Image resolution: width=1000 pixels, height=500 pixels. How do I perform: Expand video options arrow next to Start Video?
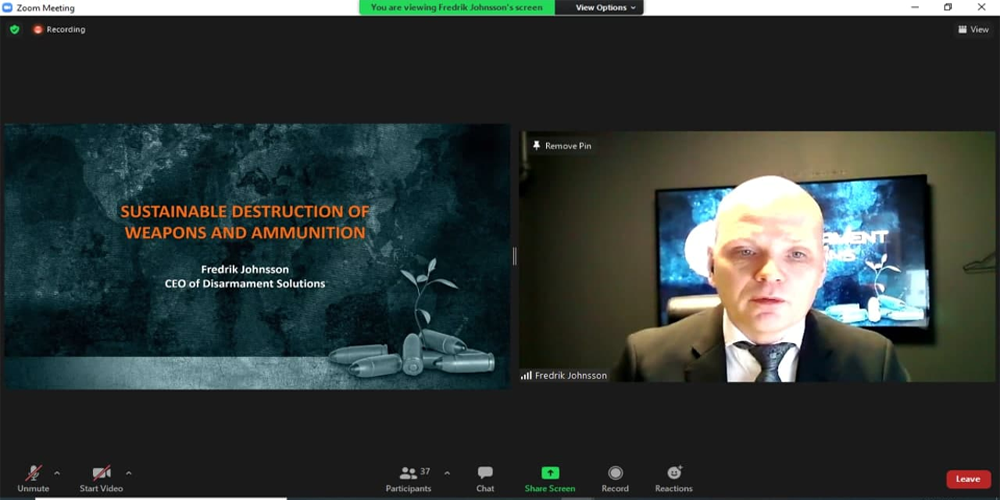point(129,473)
